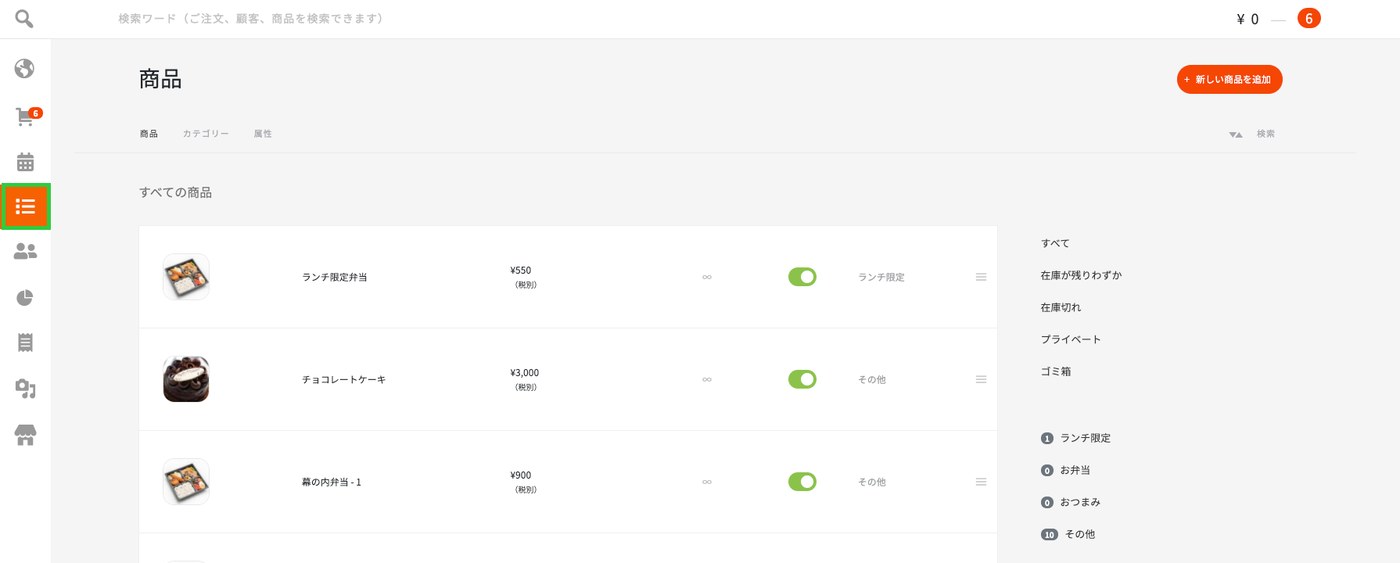The height and width of the screenshot is (563, 1400).
Task: Toggle off チョコレートケーキ availability switch
Action: 802,379
